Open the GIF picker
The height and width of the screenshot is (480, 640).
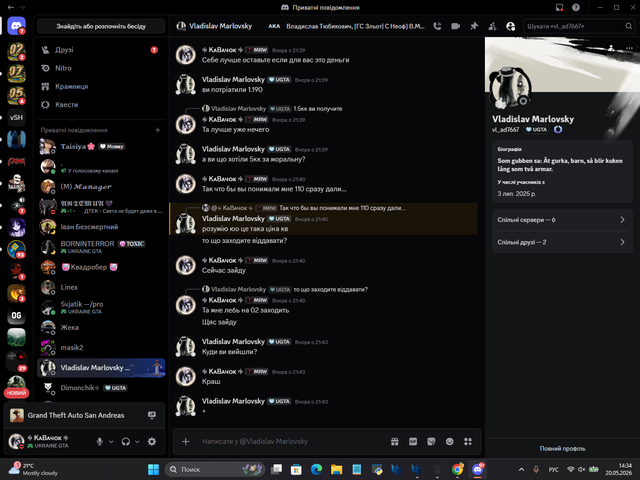[x=413, y=441]
